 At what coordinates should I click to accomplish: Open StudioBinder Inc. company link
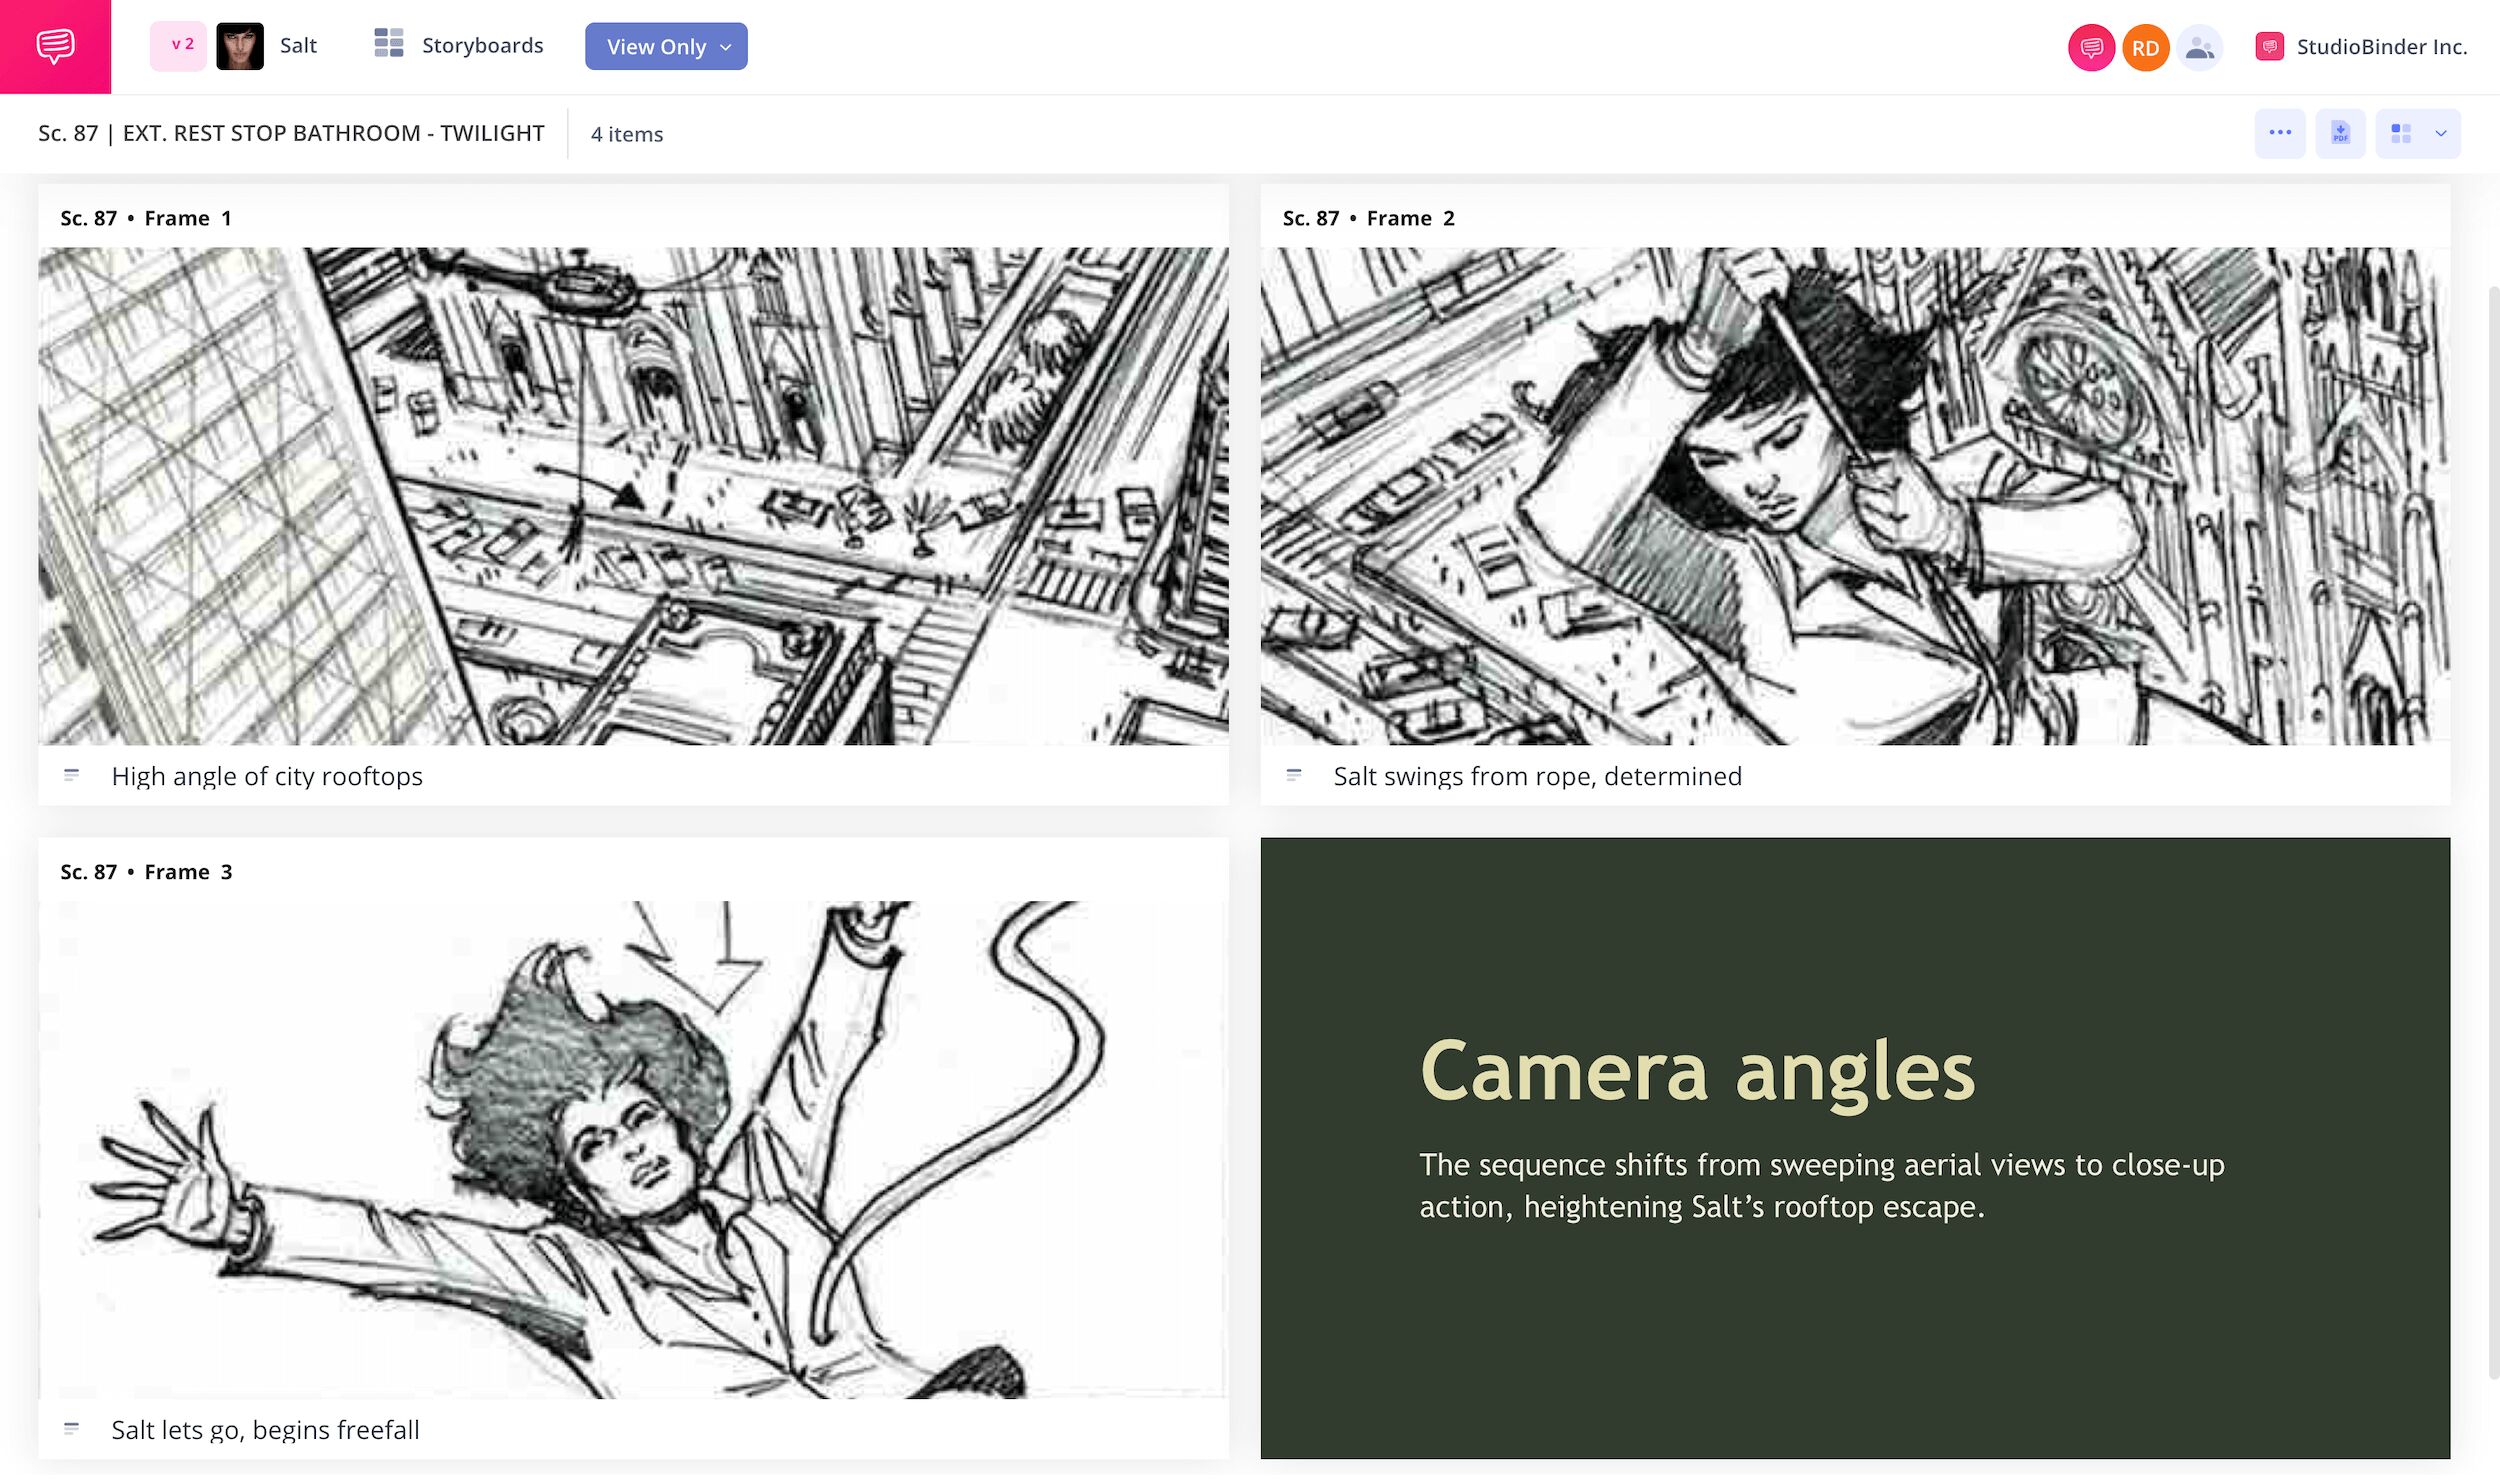point(2380,47)
